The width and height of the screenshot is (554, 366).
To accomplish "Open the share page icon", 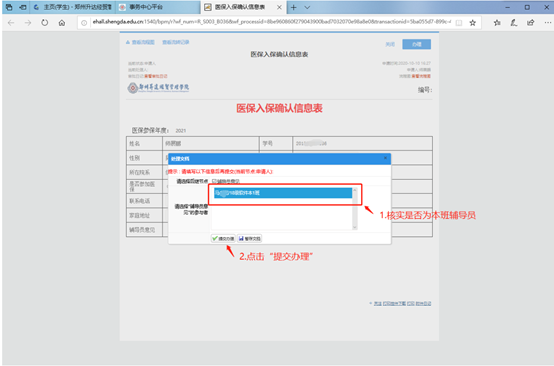I will click(530, 23).
